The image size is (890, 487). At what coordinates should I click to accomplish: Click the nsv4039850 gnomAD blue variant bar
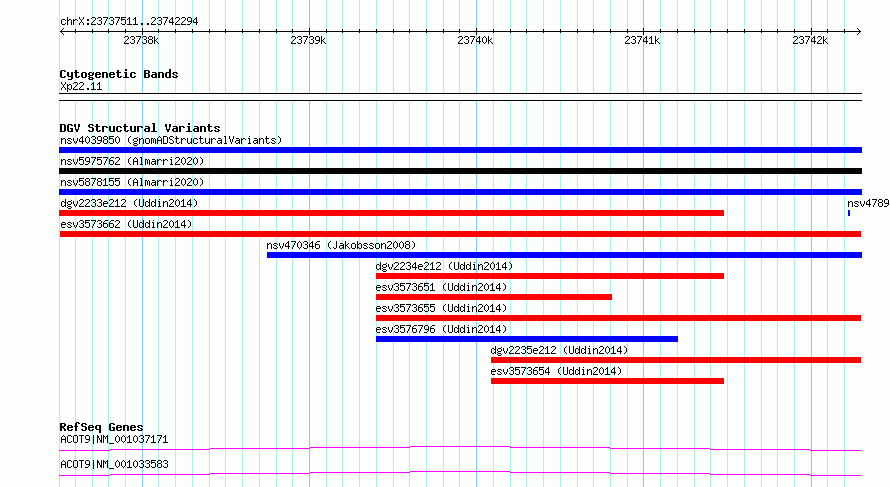pyautogui.click(x=460, y=150)
